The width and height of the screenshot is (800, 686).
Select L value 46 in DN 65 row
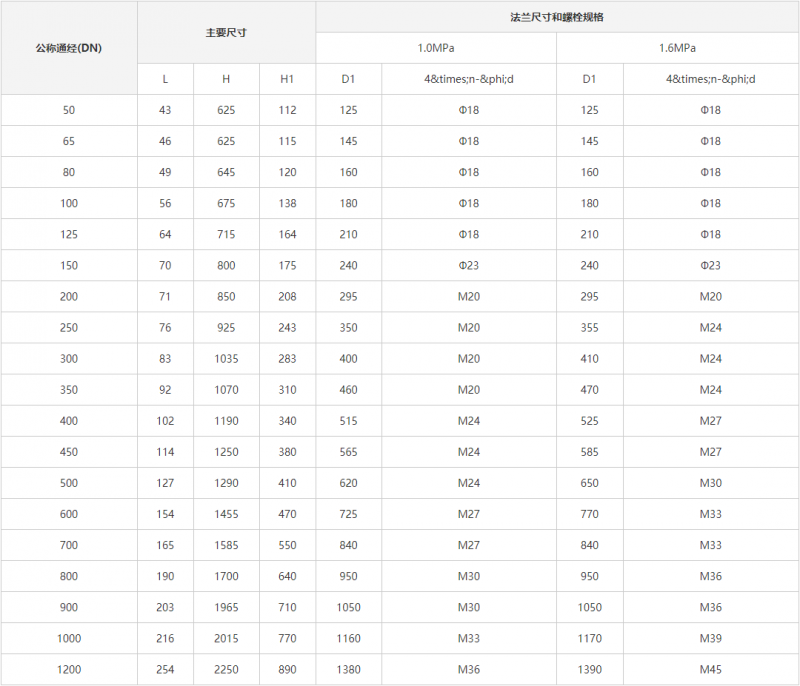pyautogui.click(x=165, y=141)
